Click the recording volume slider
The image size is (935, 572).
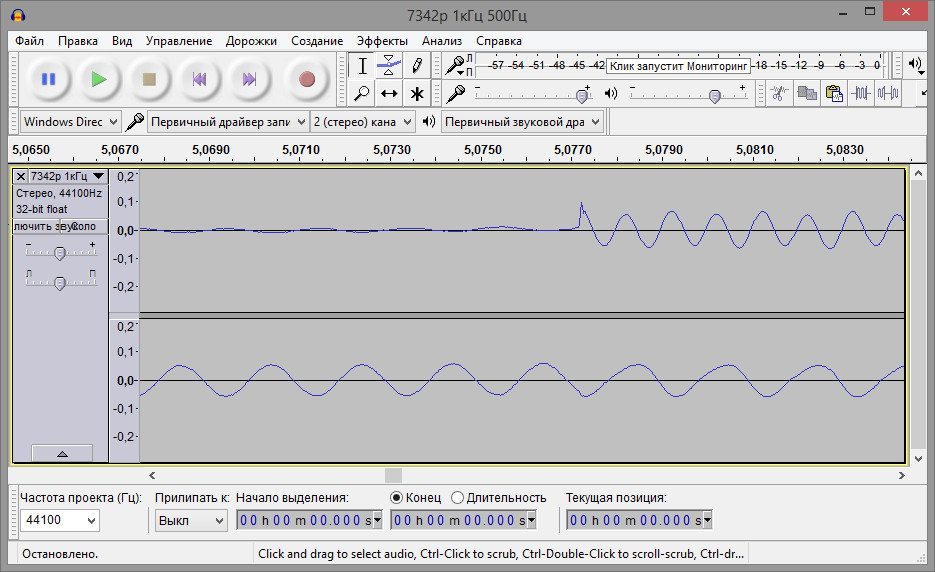click(533, 94)
